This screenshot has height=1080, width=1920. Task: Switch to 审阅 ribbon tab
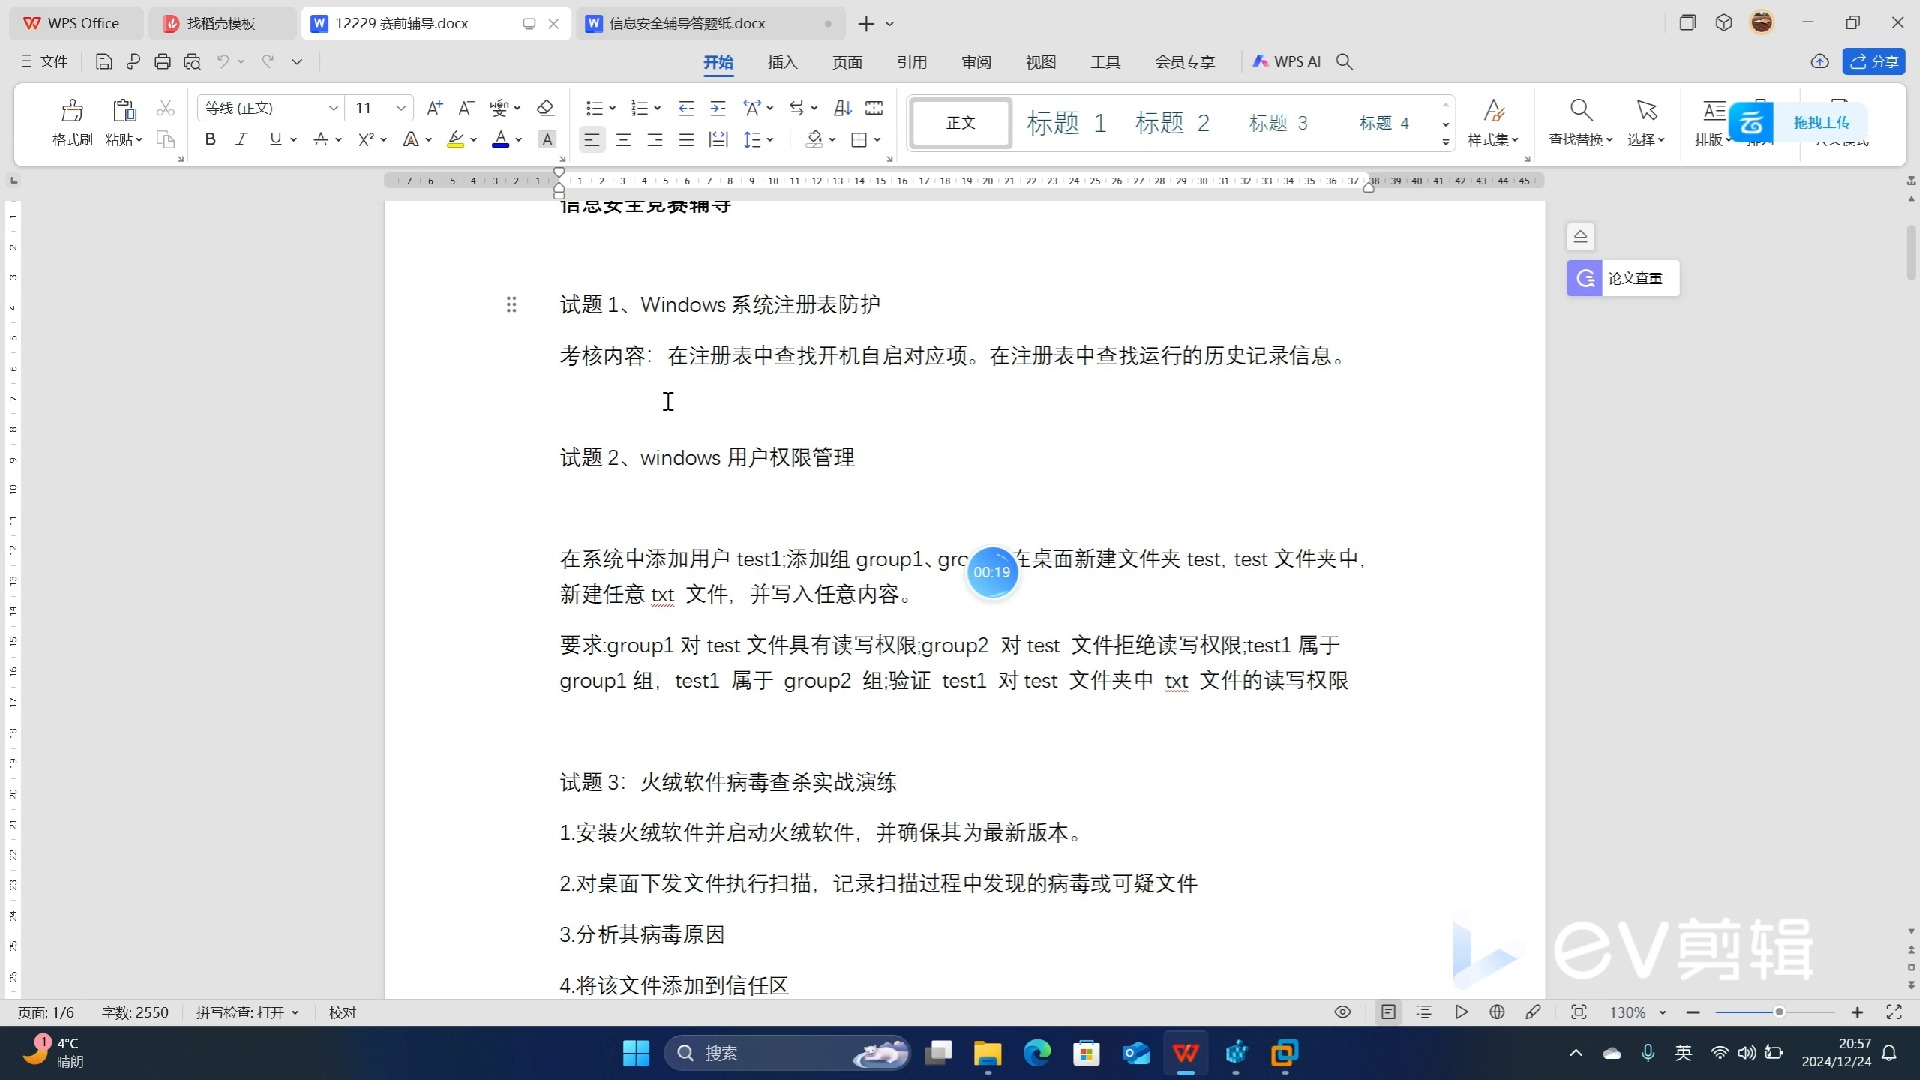(x=978, y=61)
